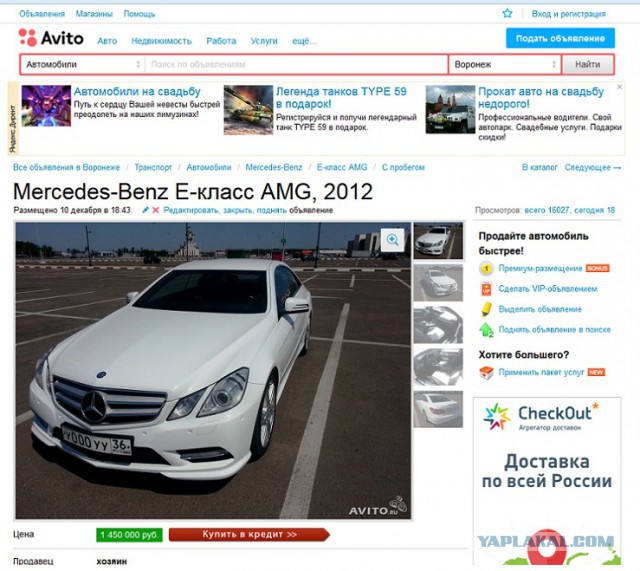
Task: Click Премиум-размещение link
Action: (540, 268)
